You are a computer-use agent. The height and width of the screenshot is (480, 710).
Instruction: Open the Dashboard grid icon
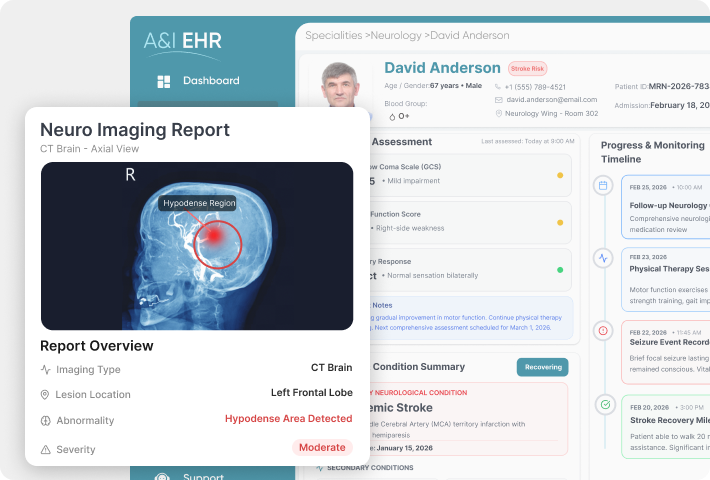point(163,82)
